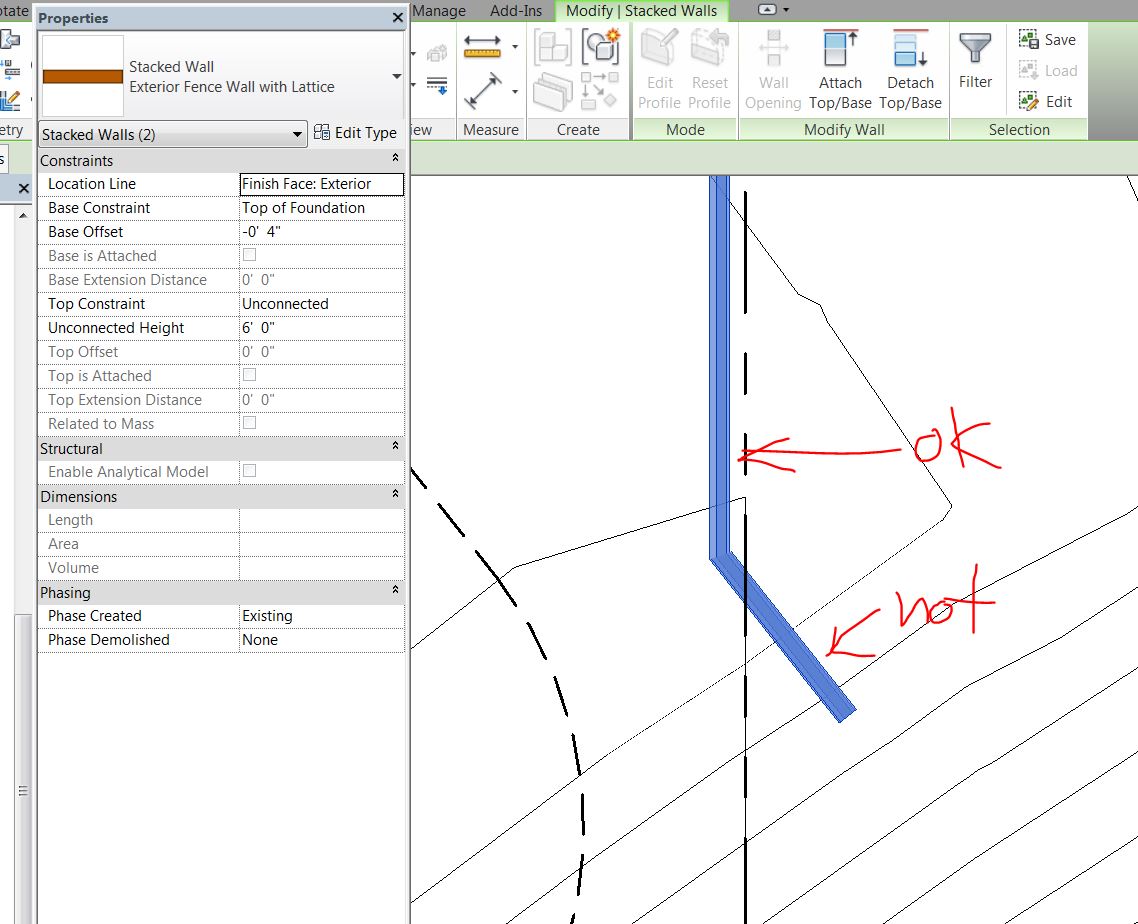
Task: Click the left panel vertical scrollbar
Action: pos(23,769)
